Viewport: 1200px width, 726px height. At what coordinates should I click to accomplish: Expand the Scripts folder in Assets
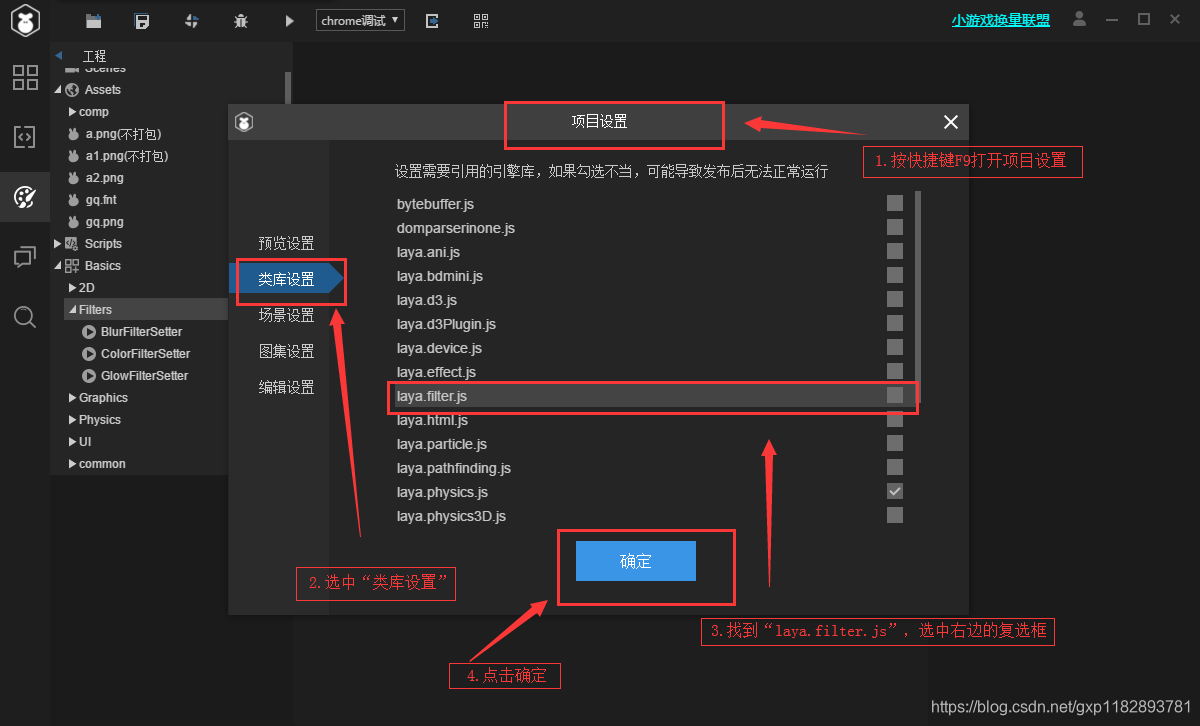click(57, 243)
